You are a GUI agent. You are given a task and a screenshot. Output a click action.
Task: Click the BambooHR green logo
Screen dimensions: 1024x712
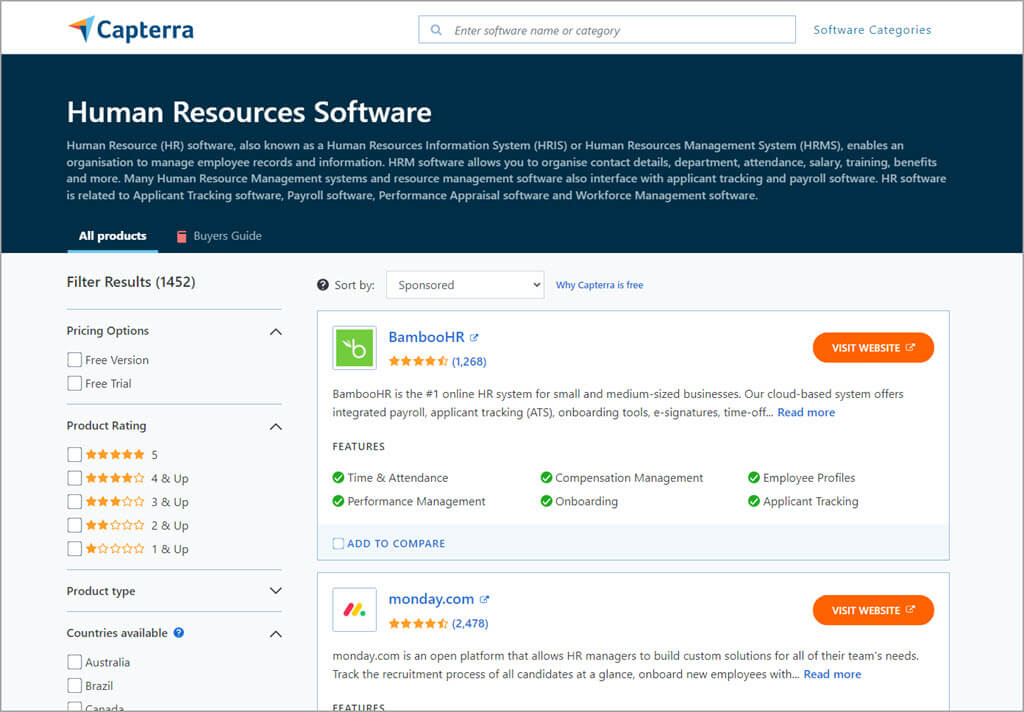[x=354, y=348]
